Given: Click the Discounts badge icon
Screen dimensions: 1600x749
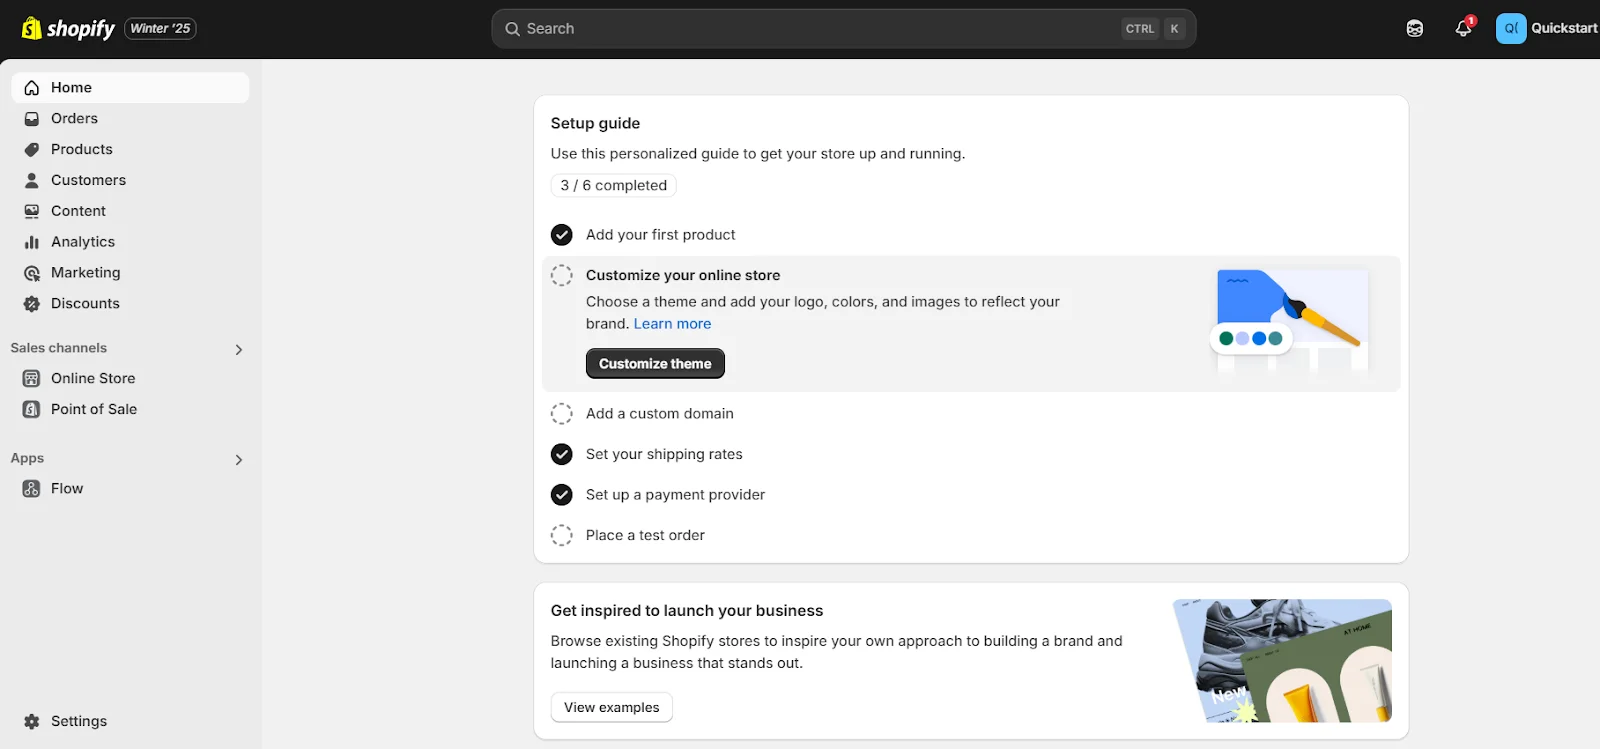Looking at the screenshot, I should coord(32,305).
